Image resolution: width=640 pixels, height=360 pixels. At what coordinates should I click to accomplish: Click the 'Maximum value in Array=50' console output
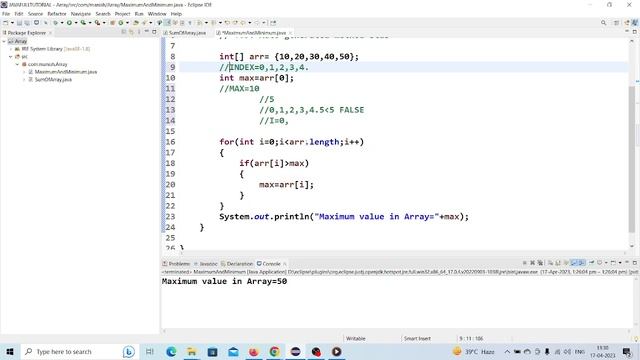[x=224, y=281]
